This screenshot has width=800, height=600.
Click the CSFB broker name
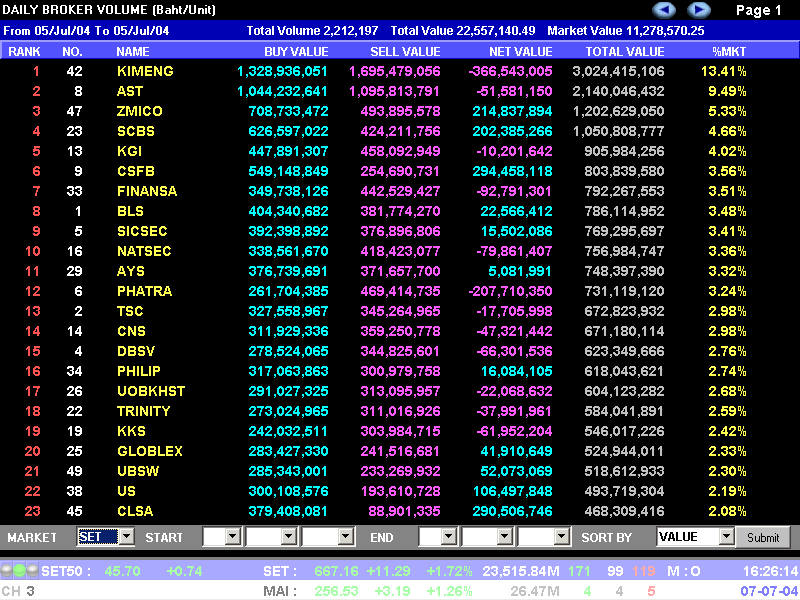click(136, 171)
